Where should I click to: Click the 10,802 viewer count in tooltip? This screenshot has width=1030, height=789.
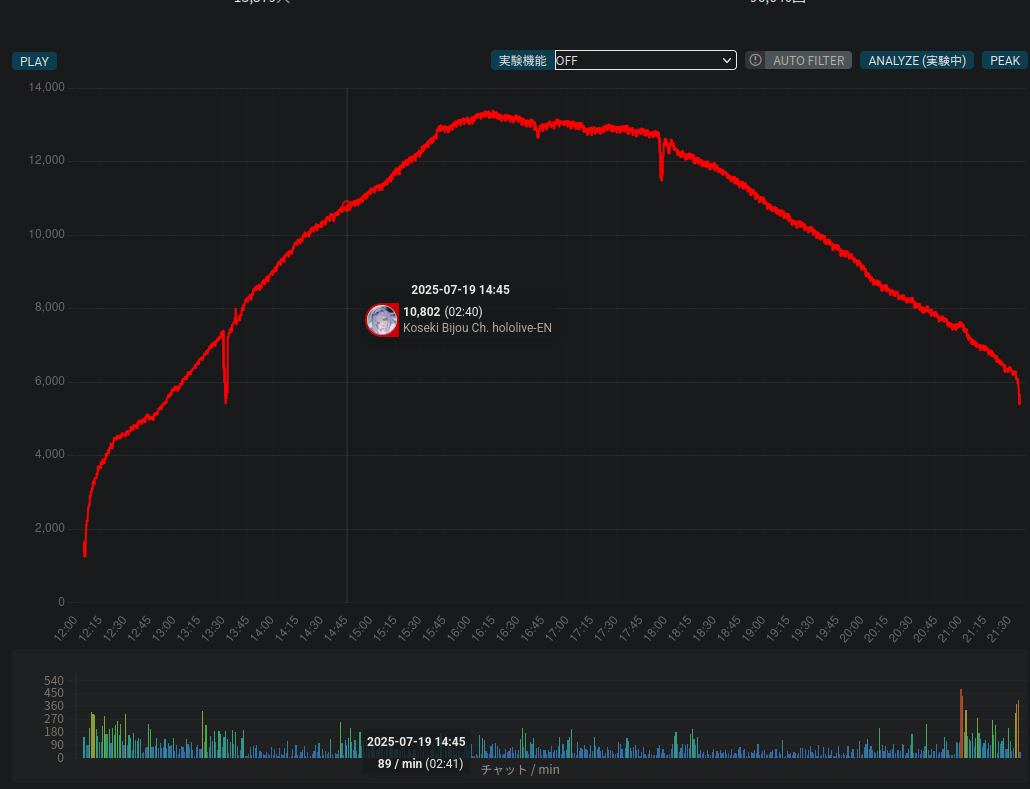(422, 311)
